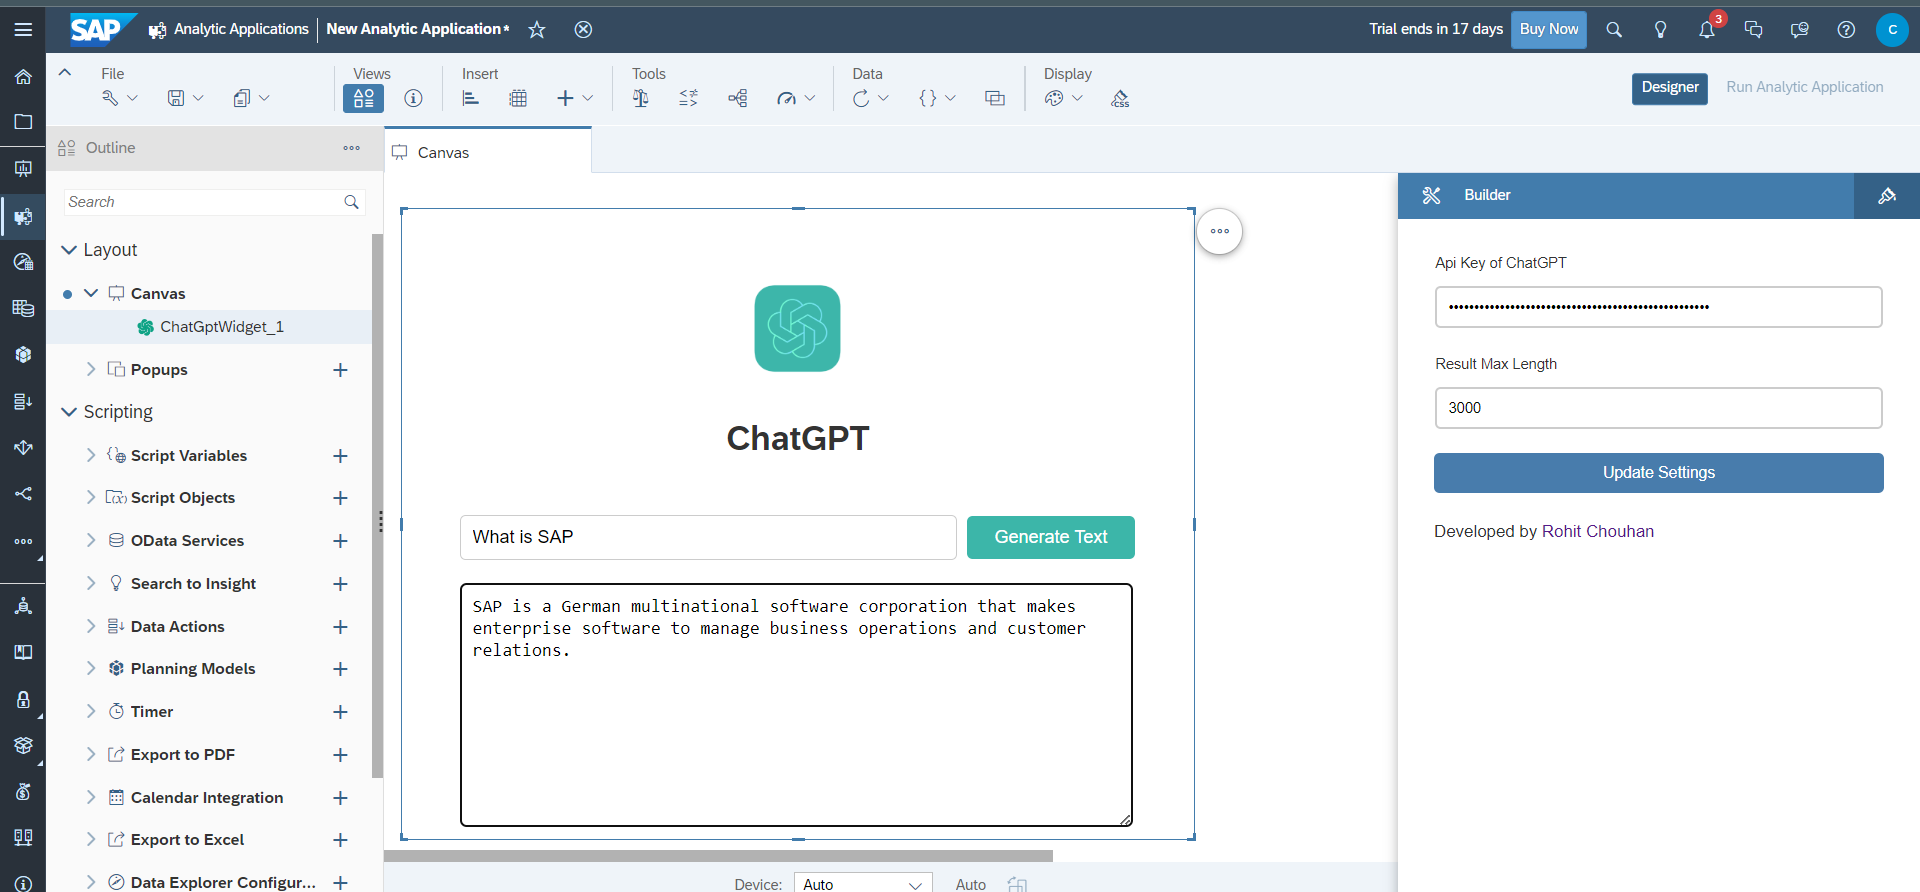Click the Result Max Length field
The width and height of the screenshot is (1920, 892).
pos(1658,408)
